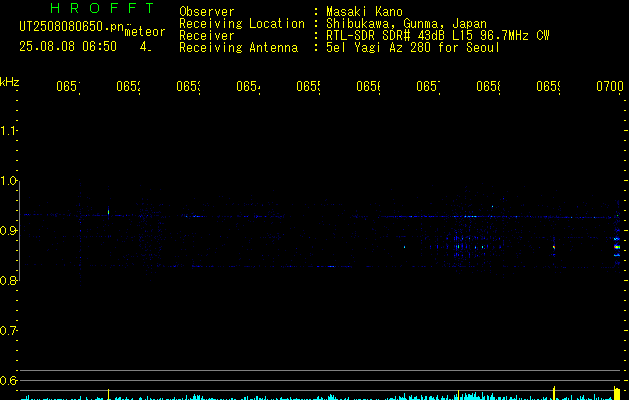Click the word meteor label
This screenshot has width=629, height=400.
[145, 32]
